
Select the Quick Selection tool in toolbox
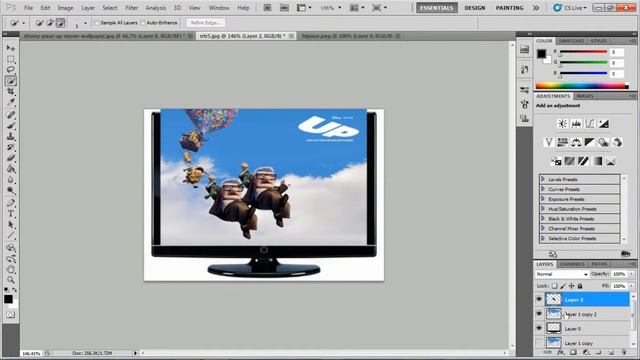coord(11,81)
